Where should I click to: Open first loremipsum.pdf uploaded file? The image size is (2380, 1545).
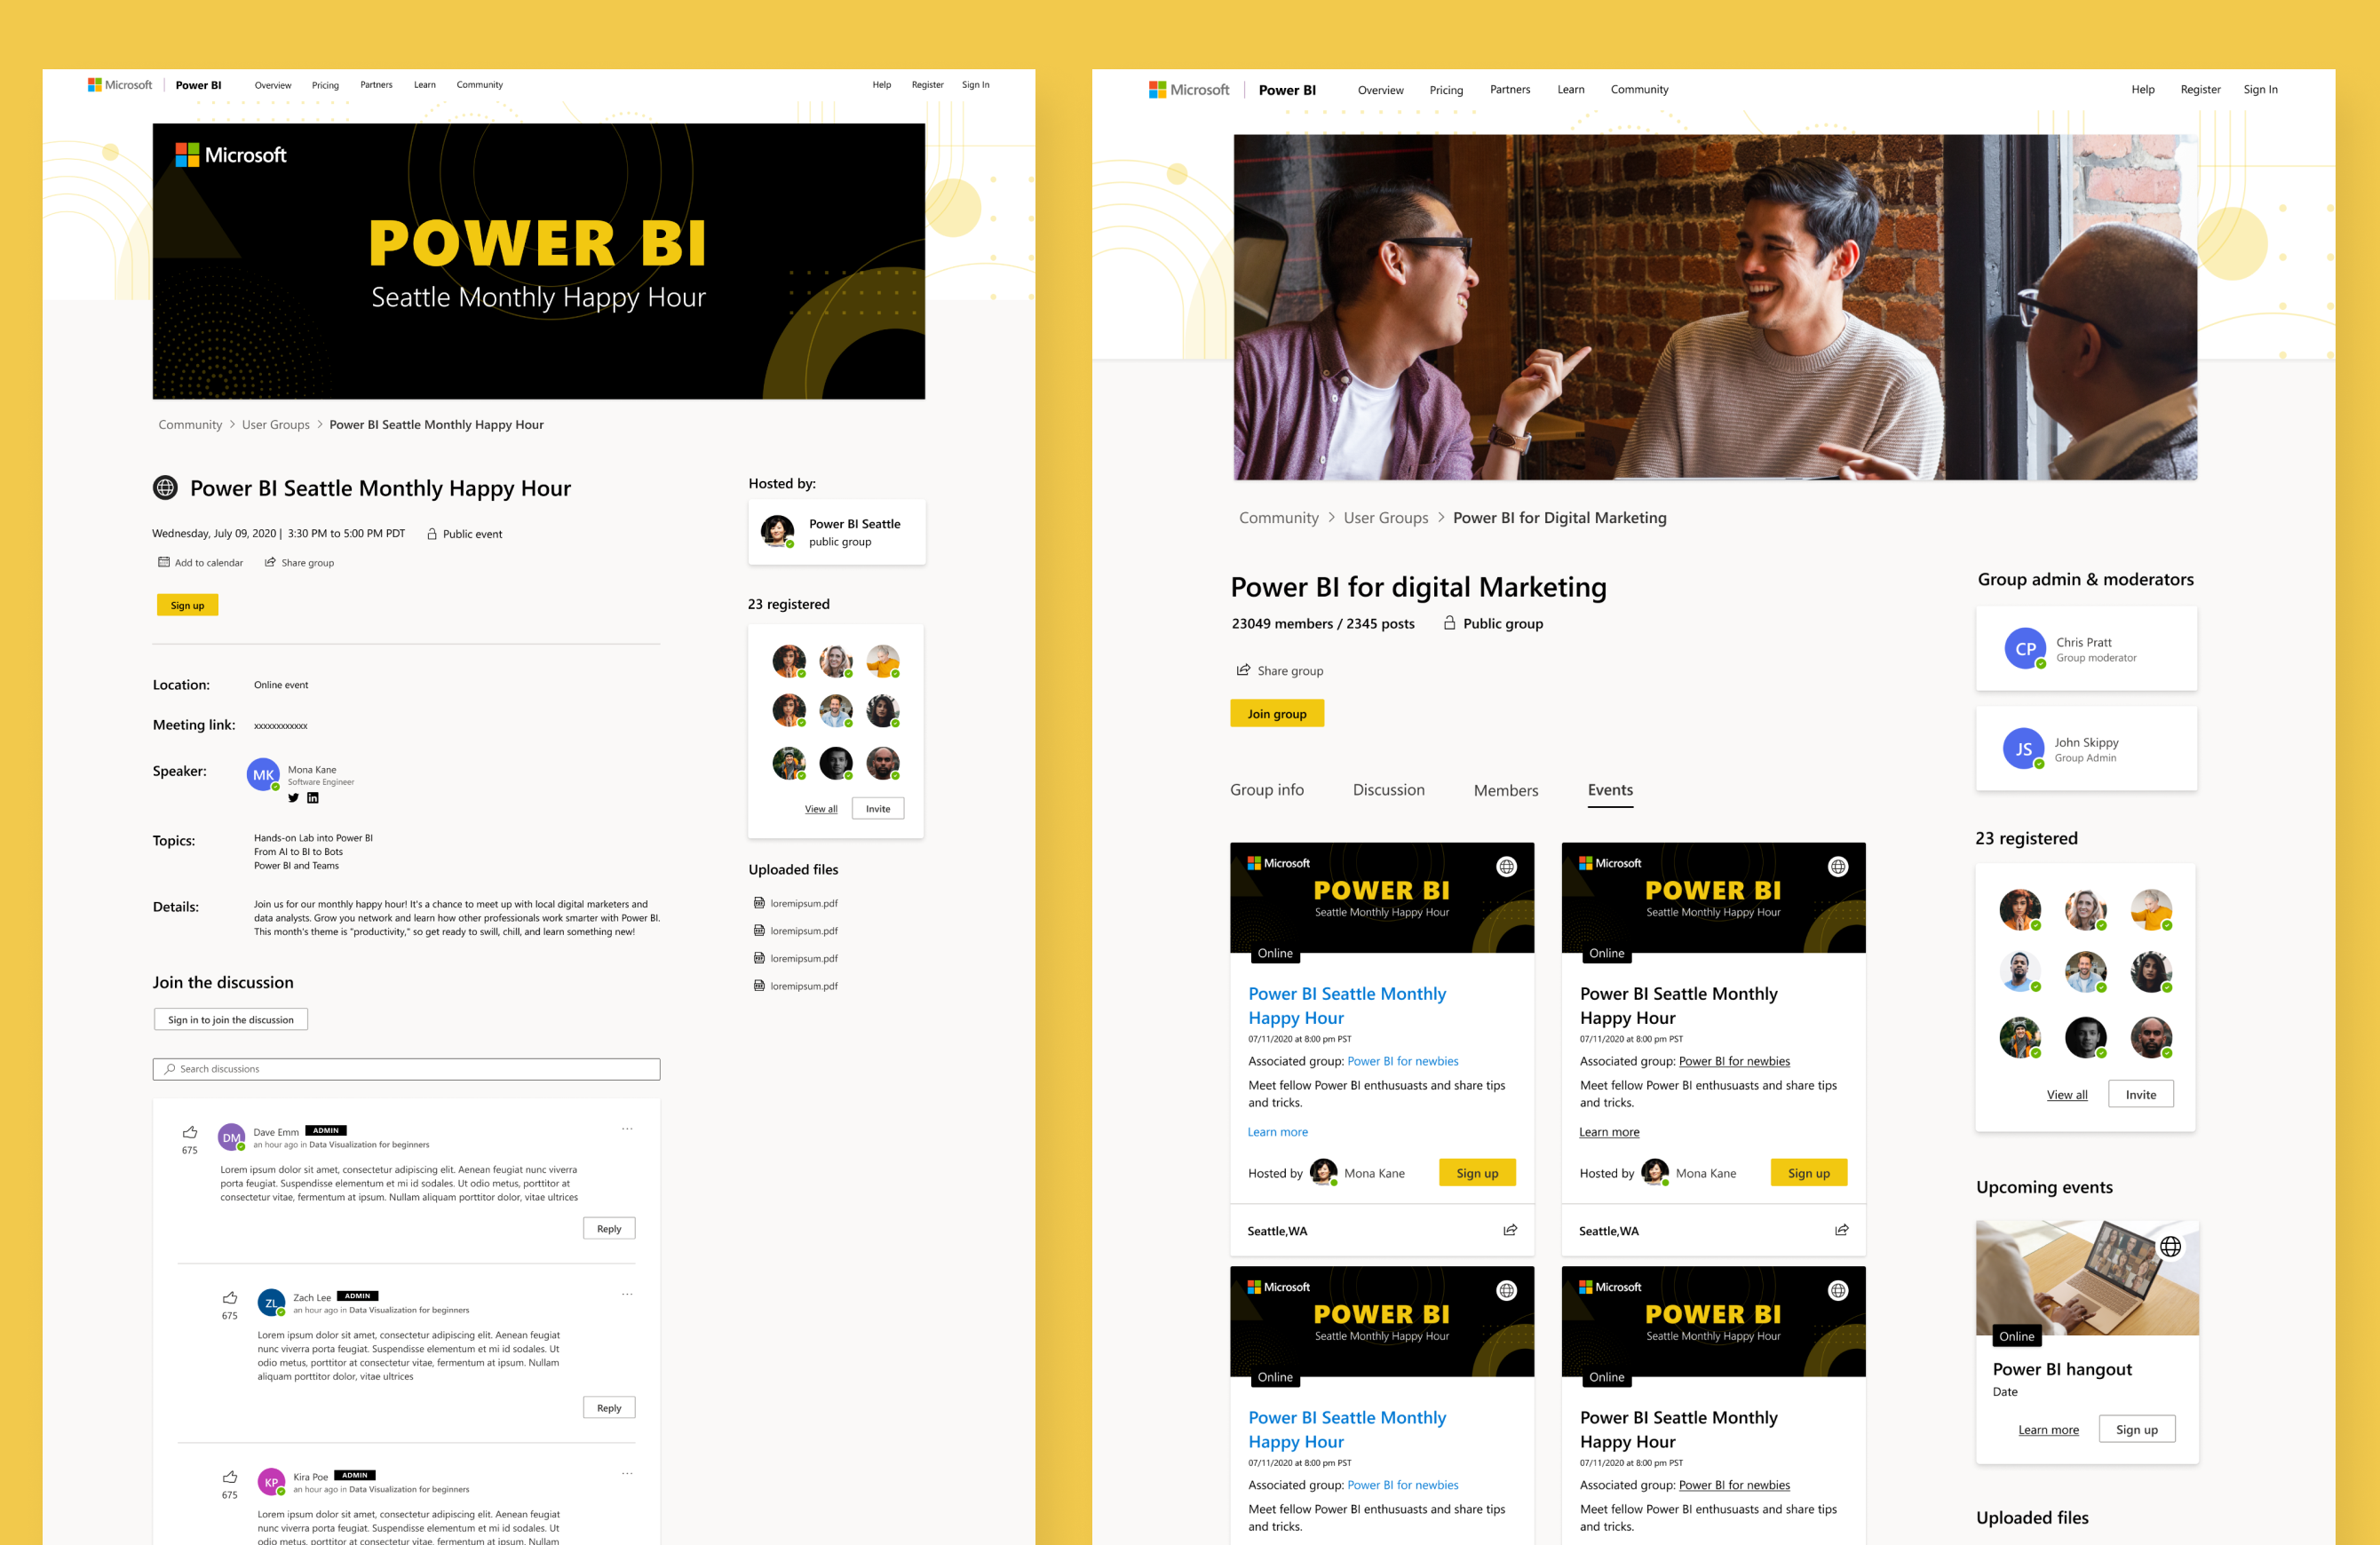point(803,903)
